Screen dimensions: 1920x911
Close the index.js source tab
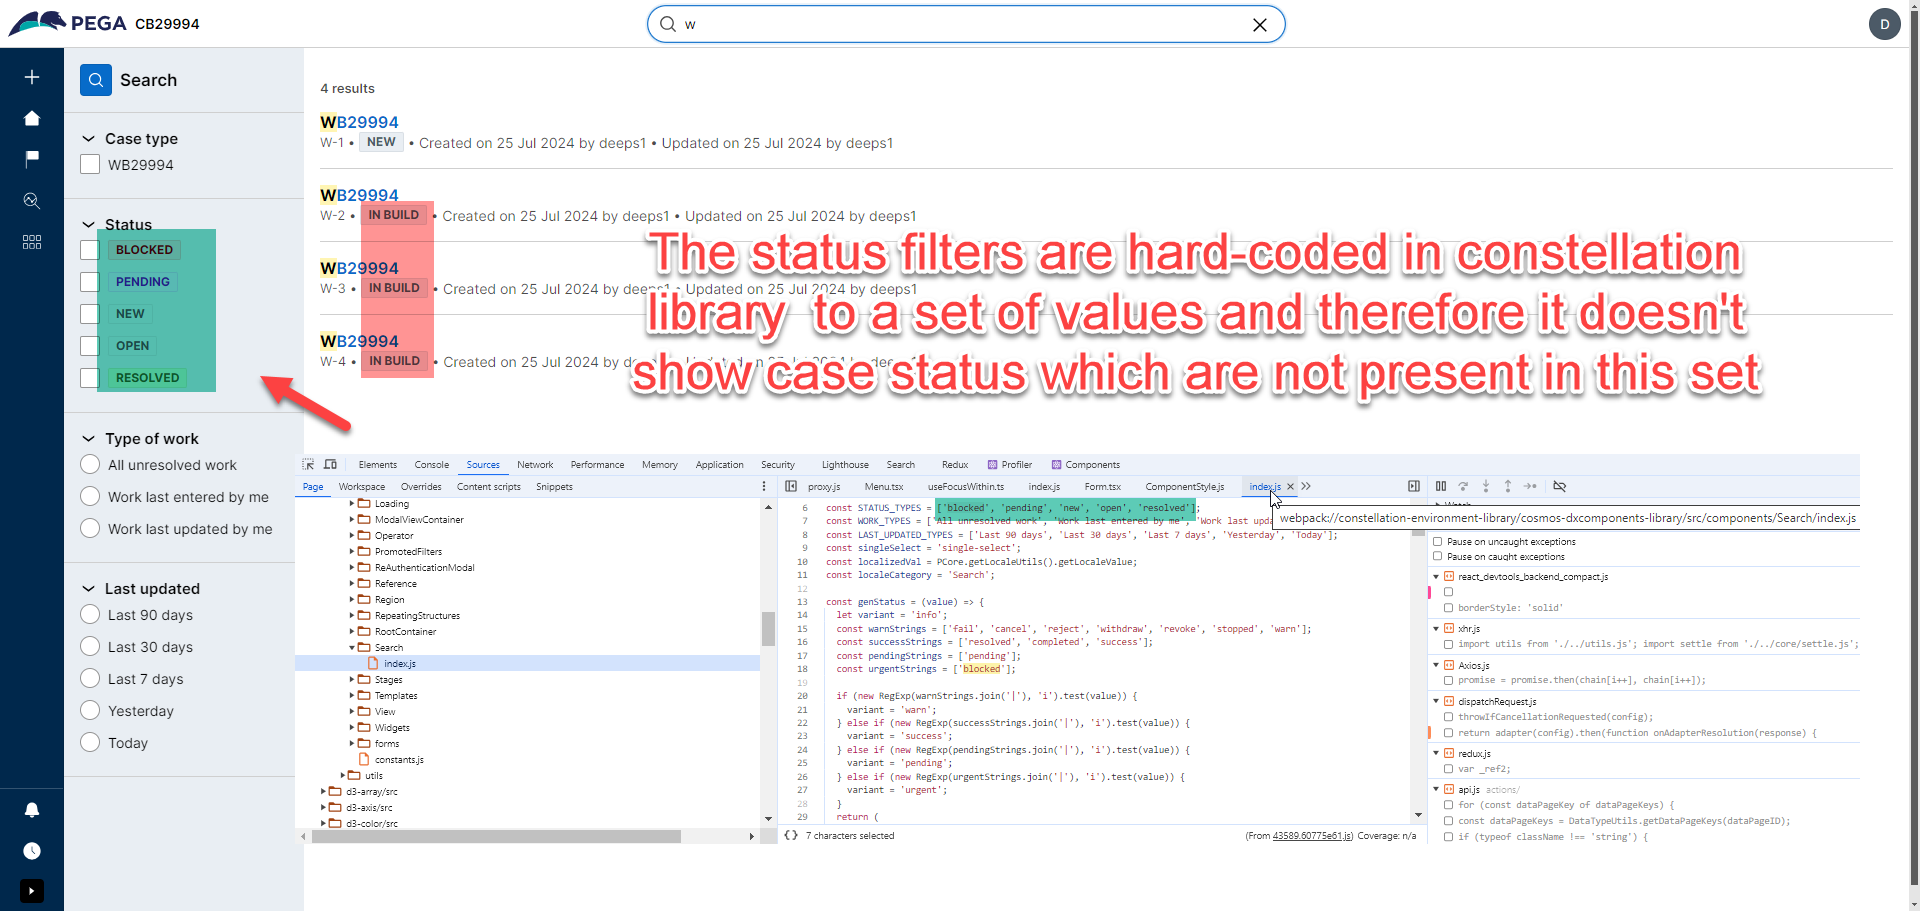point(1290,487)
